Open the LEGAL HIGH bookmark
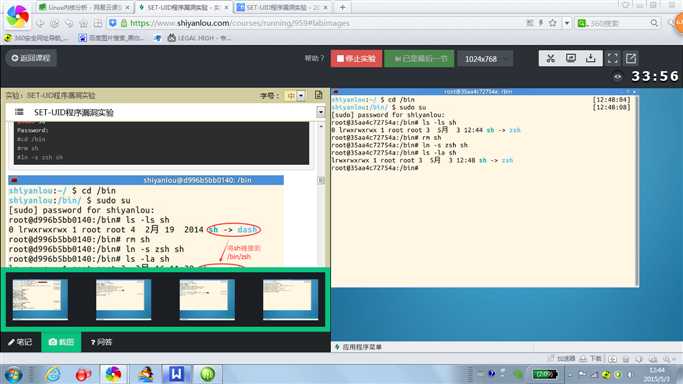This screenshot has height=384, width=683. pyautogui.click(x=199, y=38)
